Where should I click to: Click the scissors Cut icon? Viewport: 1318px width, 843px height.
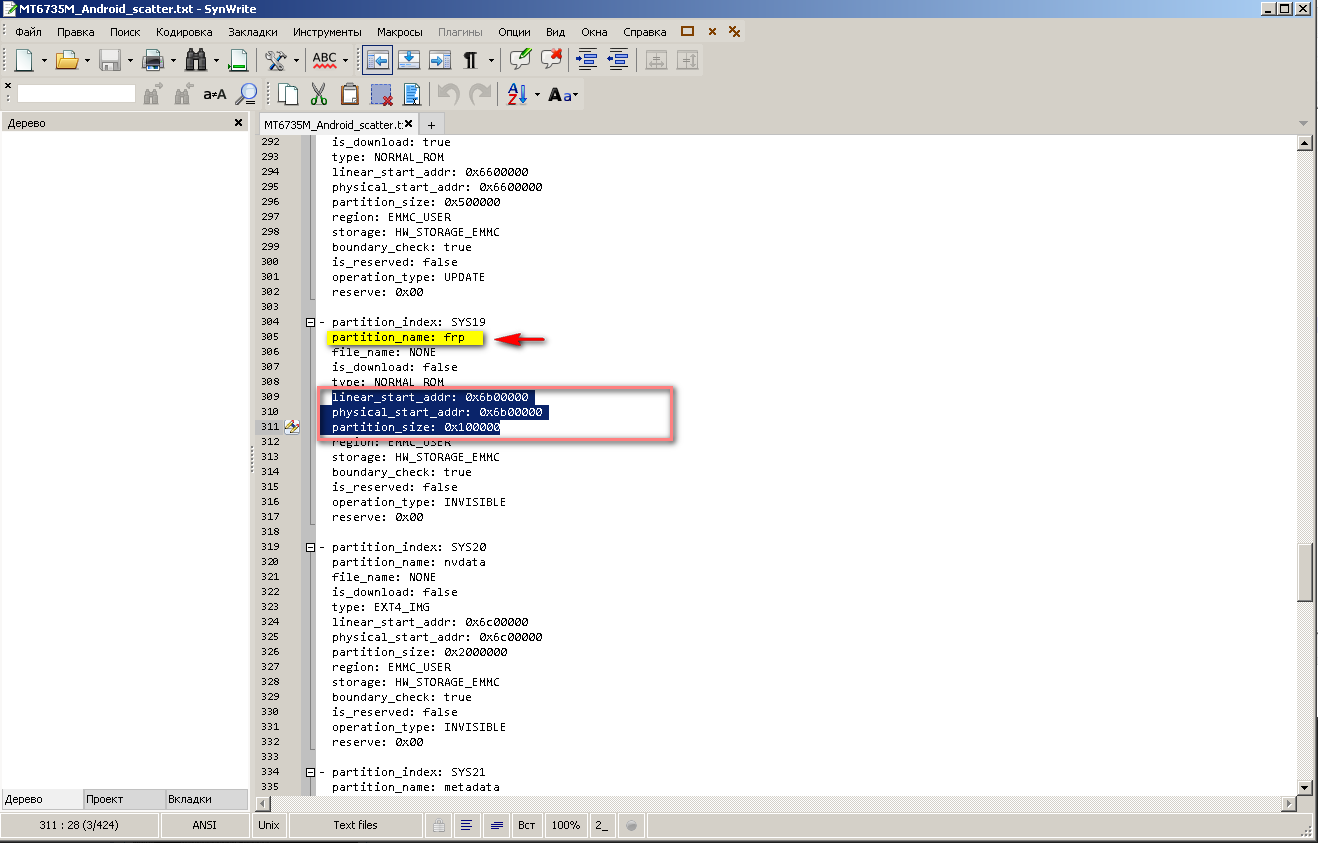tap(319, 94)
